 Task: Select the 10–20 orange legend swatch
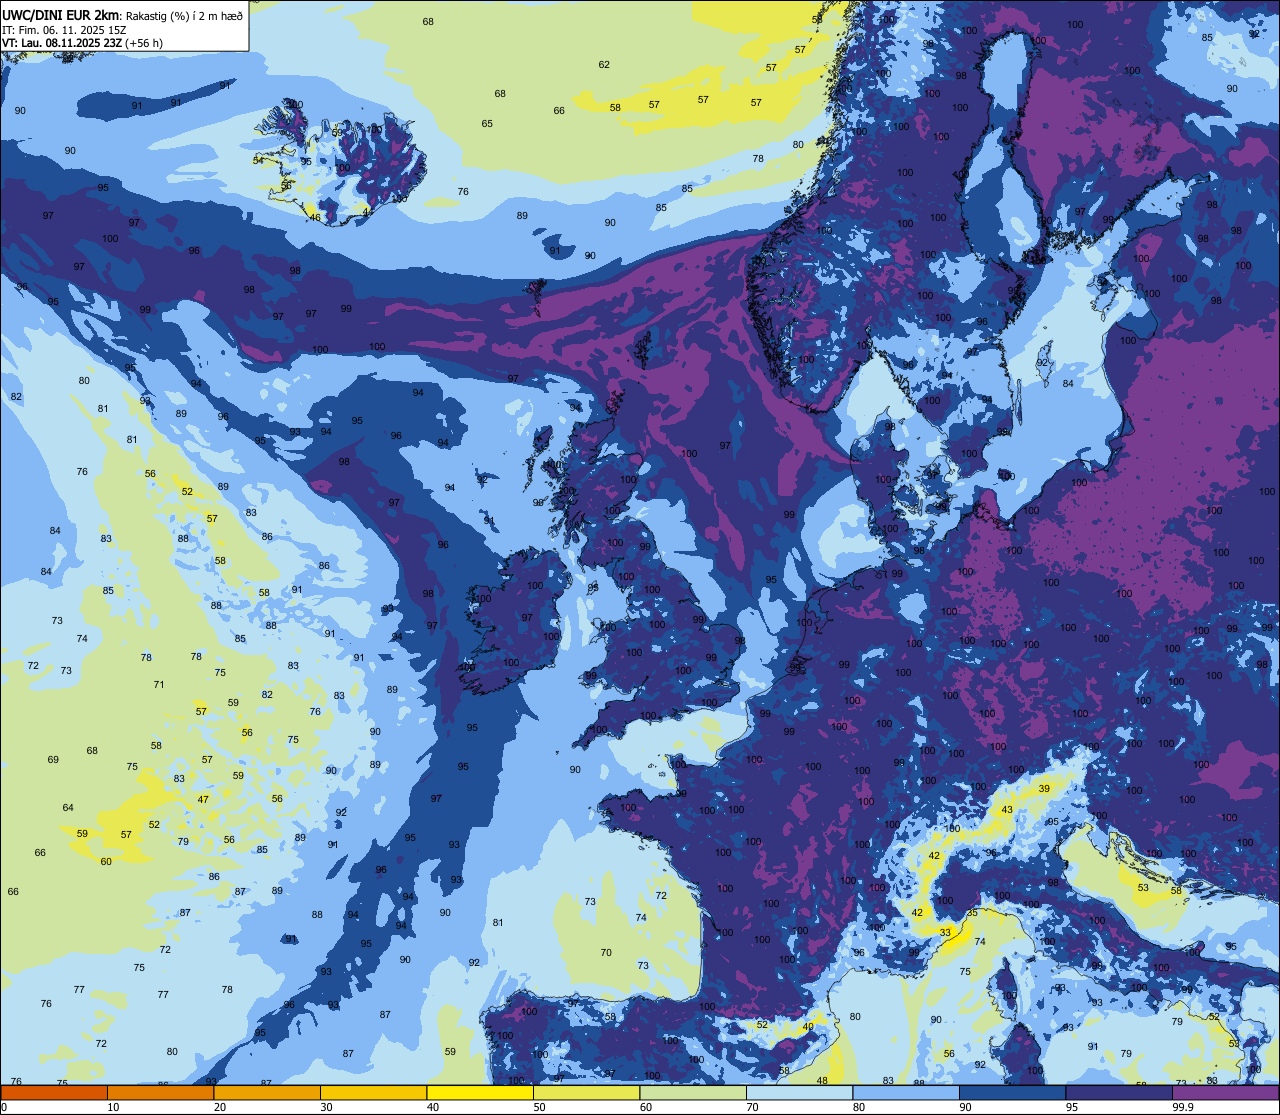160,1092
